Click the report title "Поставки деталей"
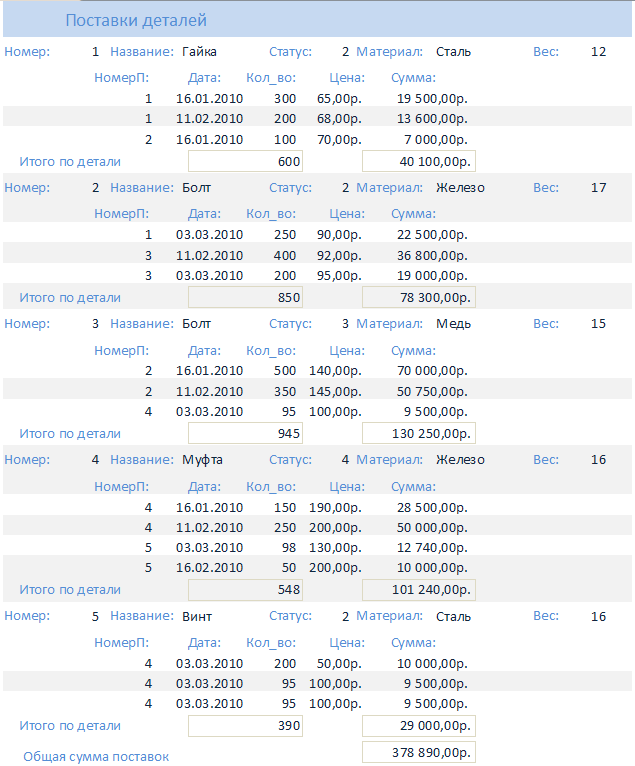635x766 pixels. 136,20
